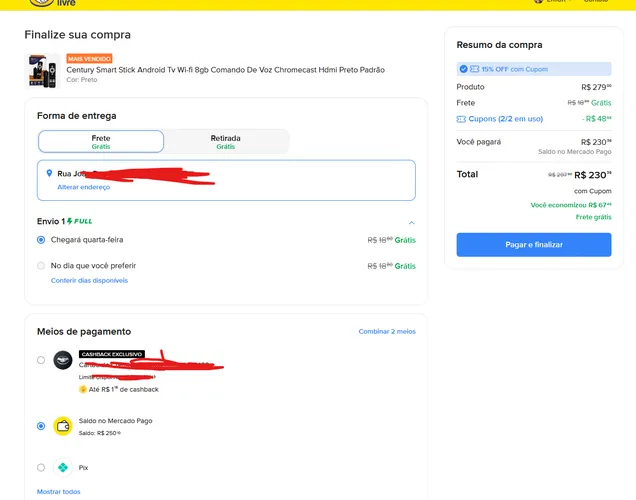The width and height of the screenshot is (636, 500).
Task: Click the Mercado Pago wallet icon
Action: (x=63, y=426)
